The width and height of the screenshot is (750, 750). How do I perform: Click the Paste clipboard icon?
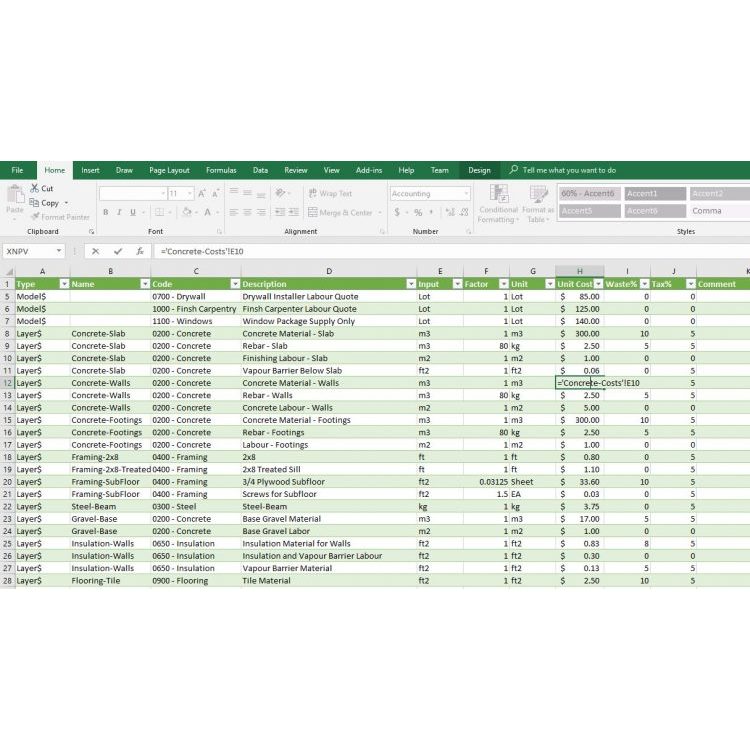pyautogui.click(x=15, y=195)
